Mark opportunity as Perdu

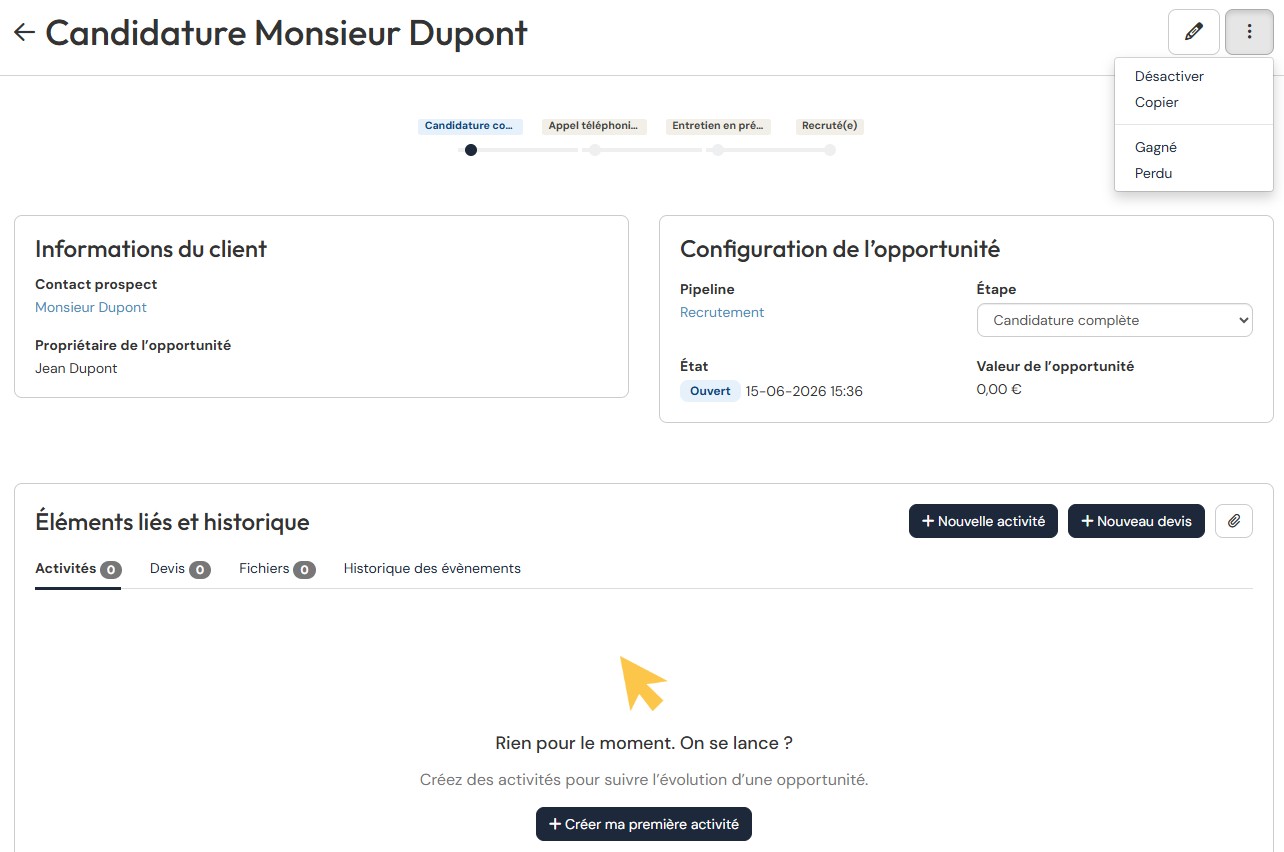[1153, 173]
